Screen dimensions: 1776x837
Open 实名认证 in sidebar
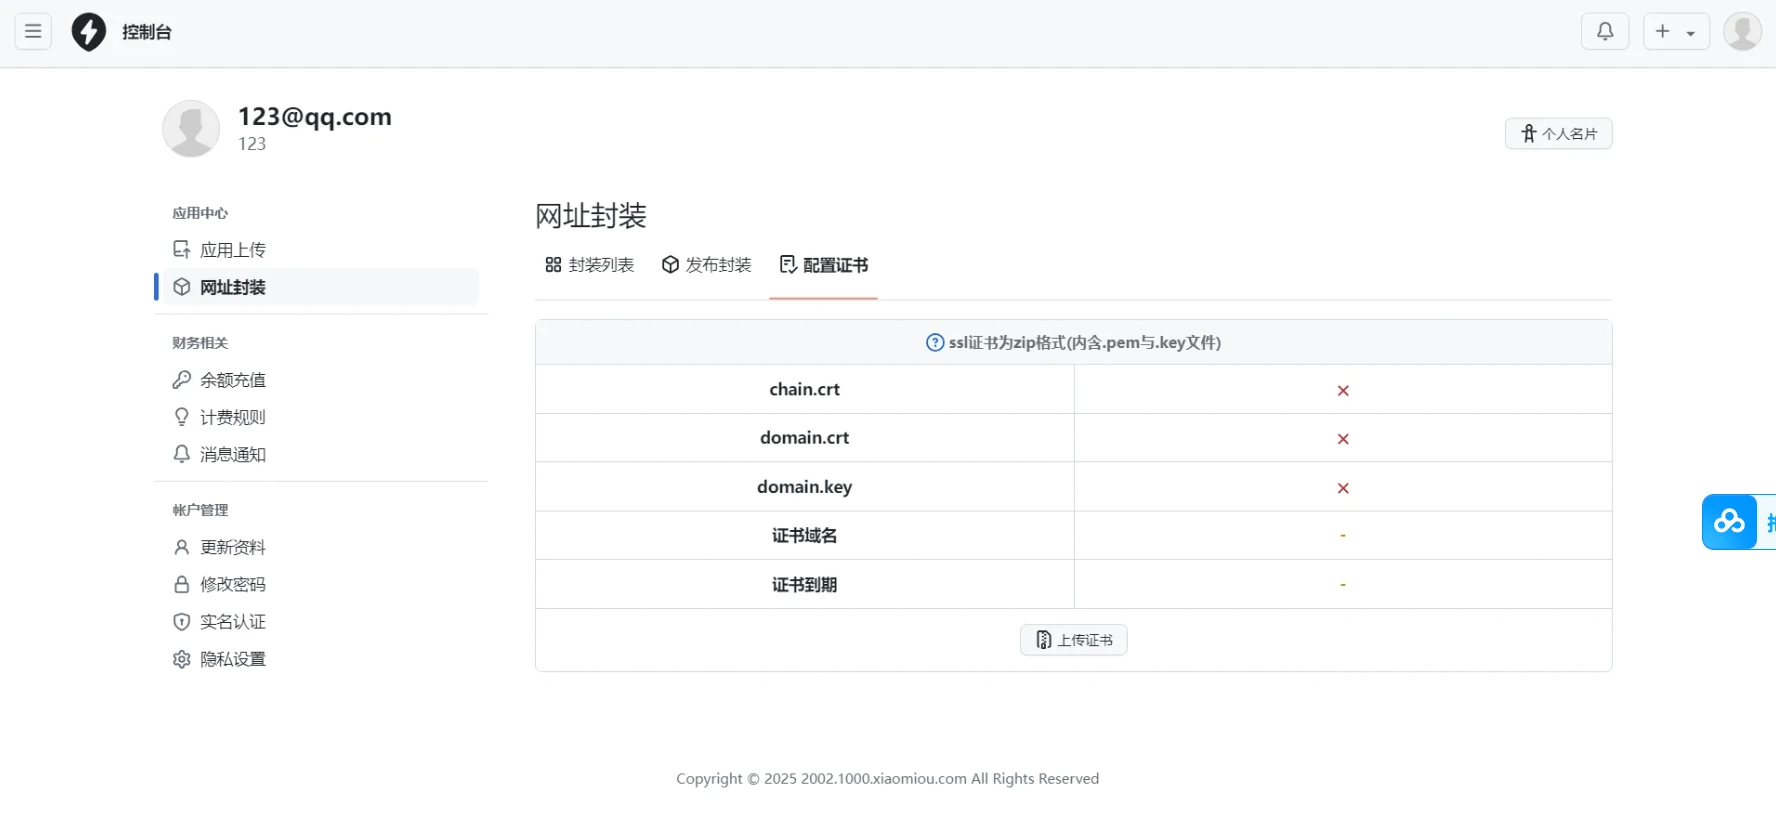tap(232, 622)
